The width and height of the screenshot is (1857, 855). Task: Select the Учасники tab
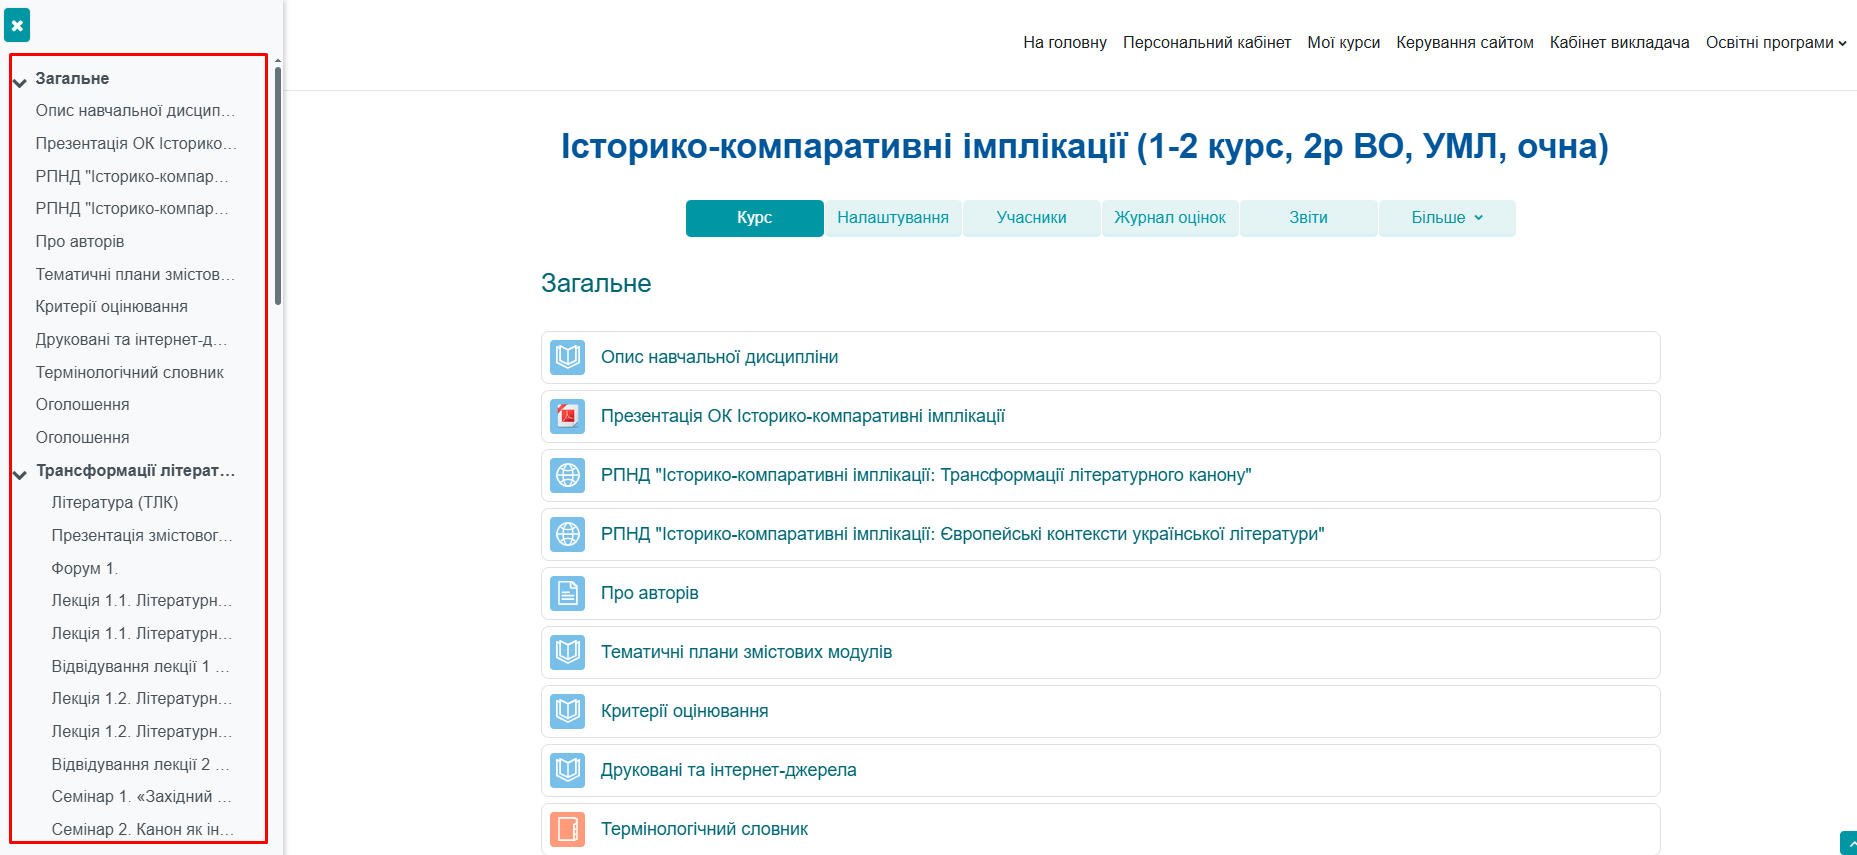coord(1031,218)
